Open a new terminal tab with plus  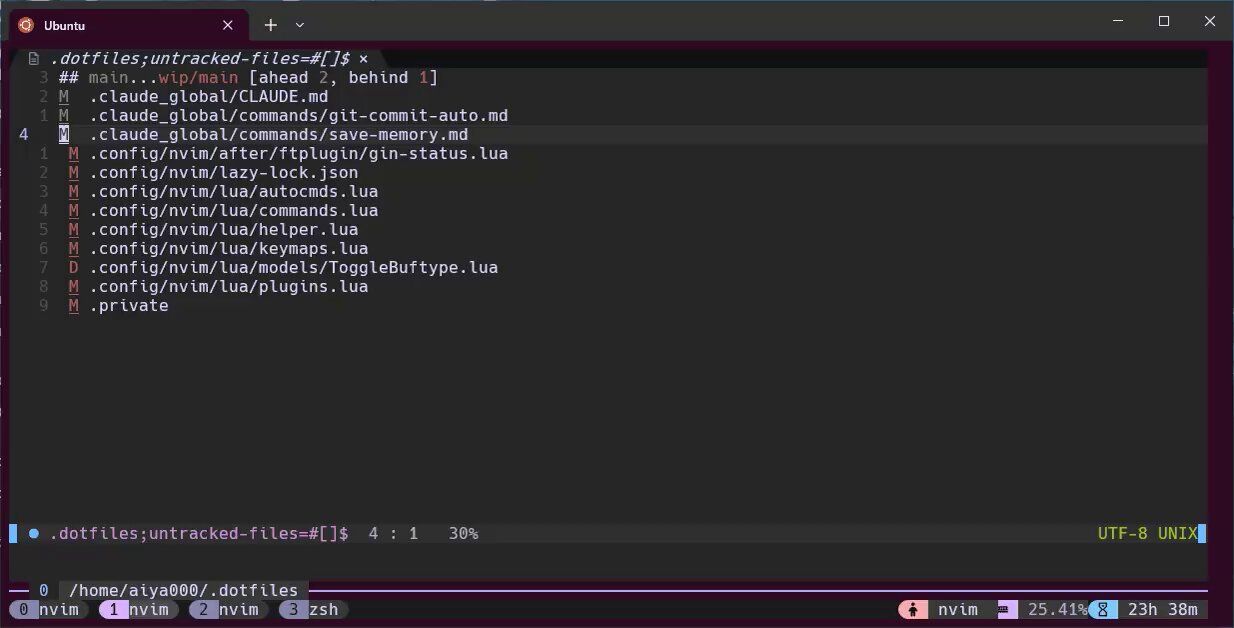pyautogui.click(x=270, y=25)
